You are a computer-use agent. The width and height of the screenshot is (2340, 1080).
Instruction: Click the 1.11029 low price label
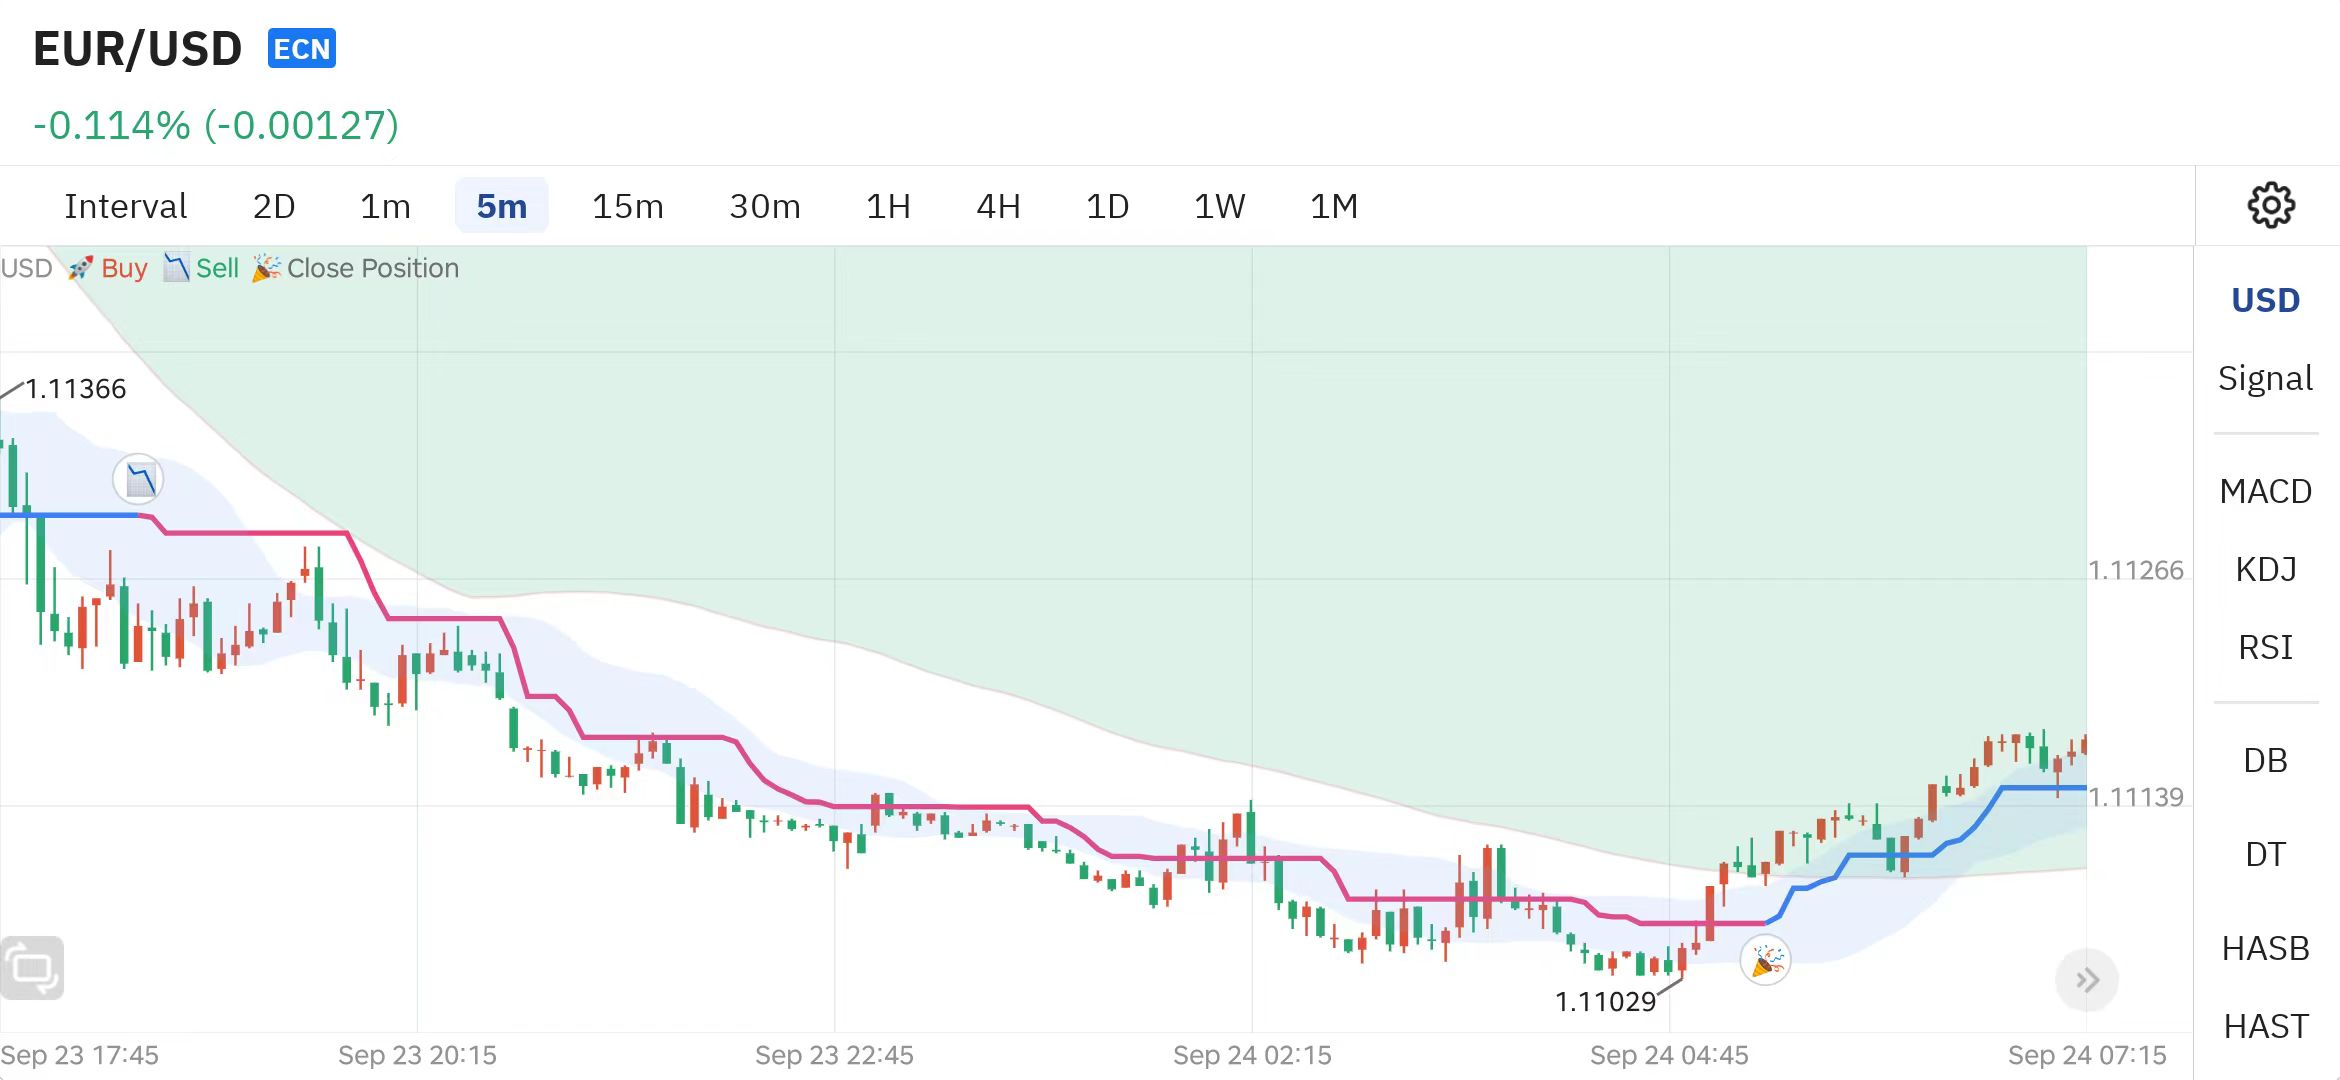pyautogui.click(x=1605, y=1001)
